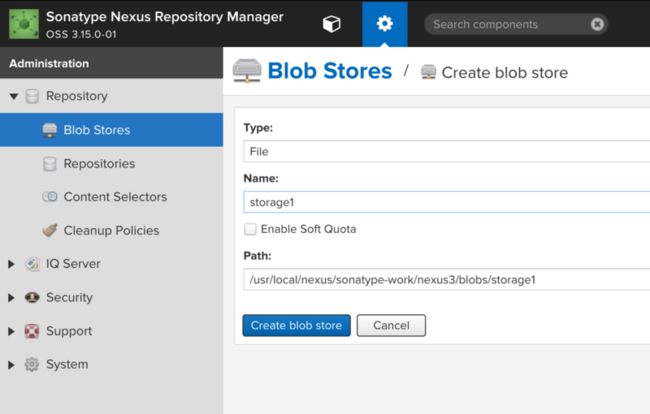Click the Security icon
Screen dimensions: 650x414
[32, 297]
